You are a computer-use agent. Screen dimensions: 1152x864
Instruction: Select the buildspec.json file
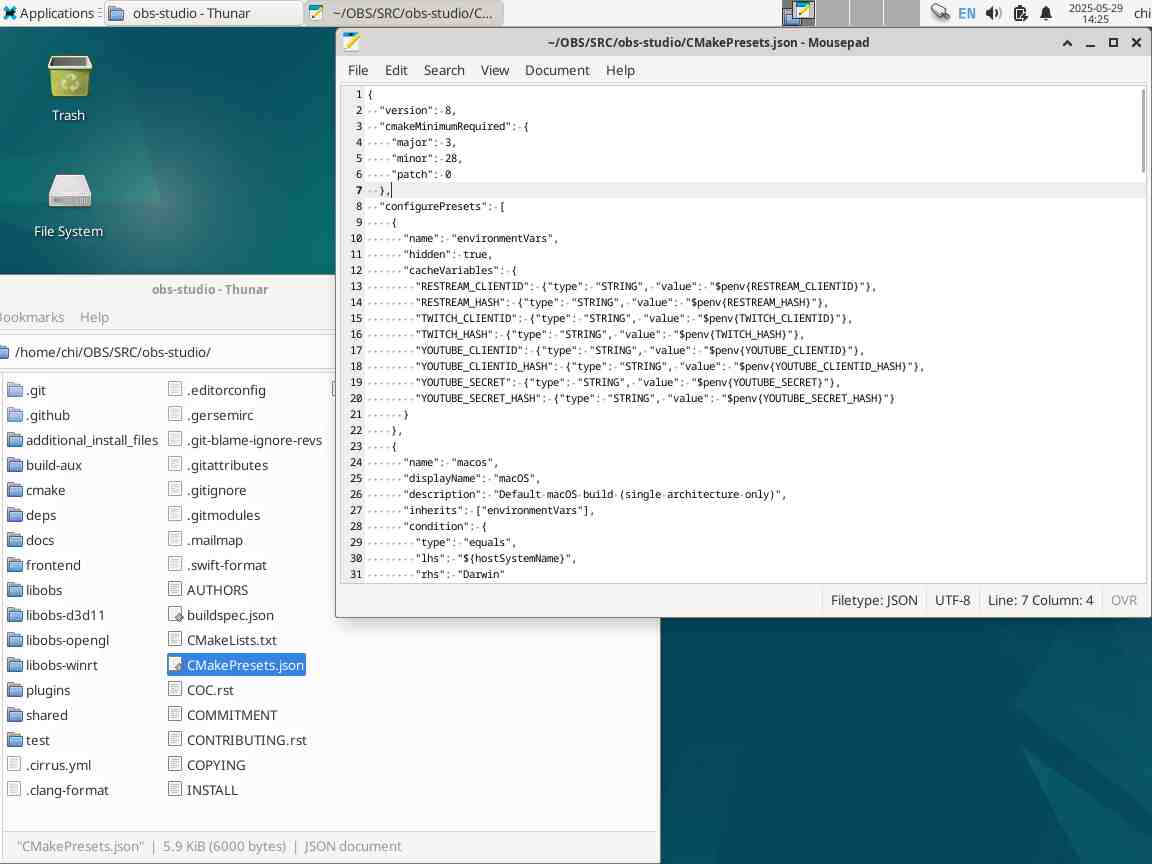click(221, 615)
